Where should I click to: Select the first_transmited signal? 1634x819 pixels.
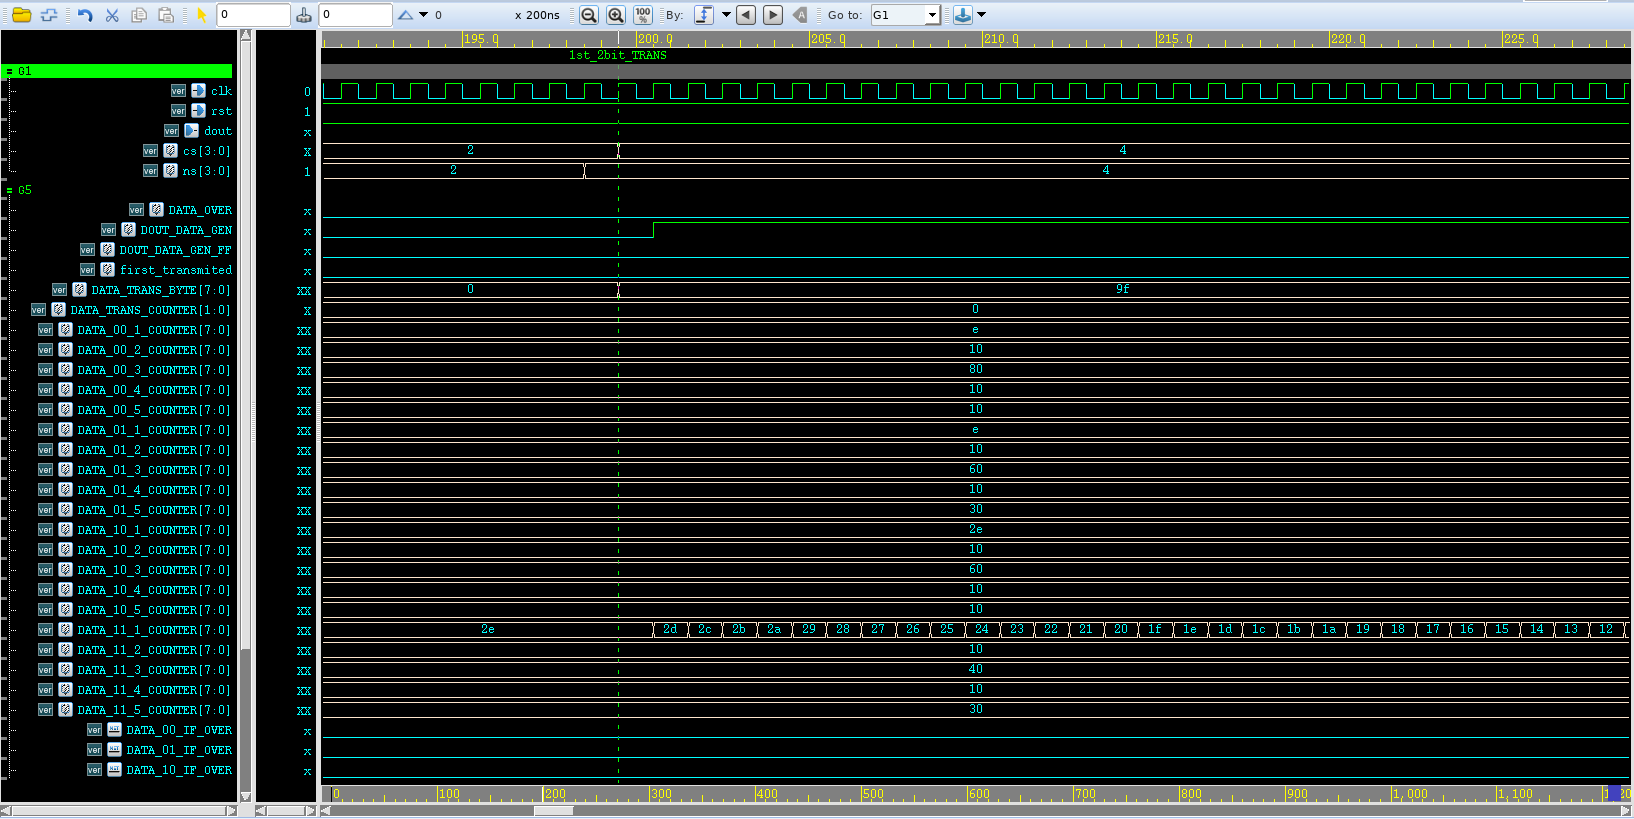(176, 270)
